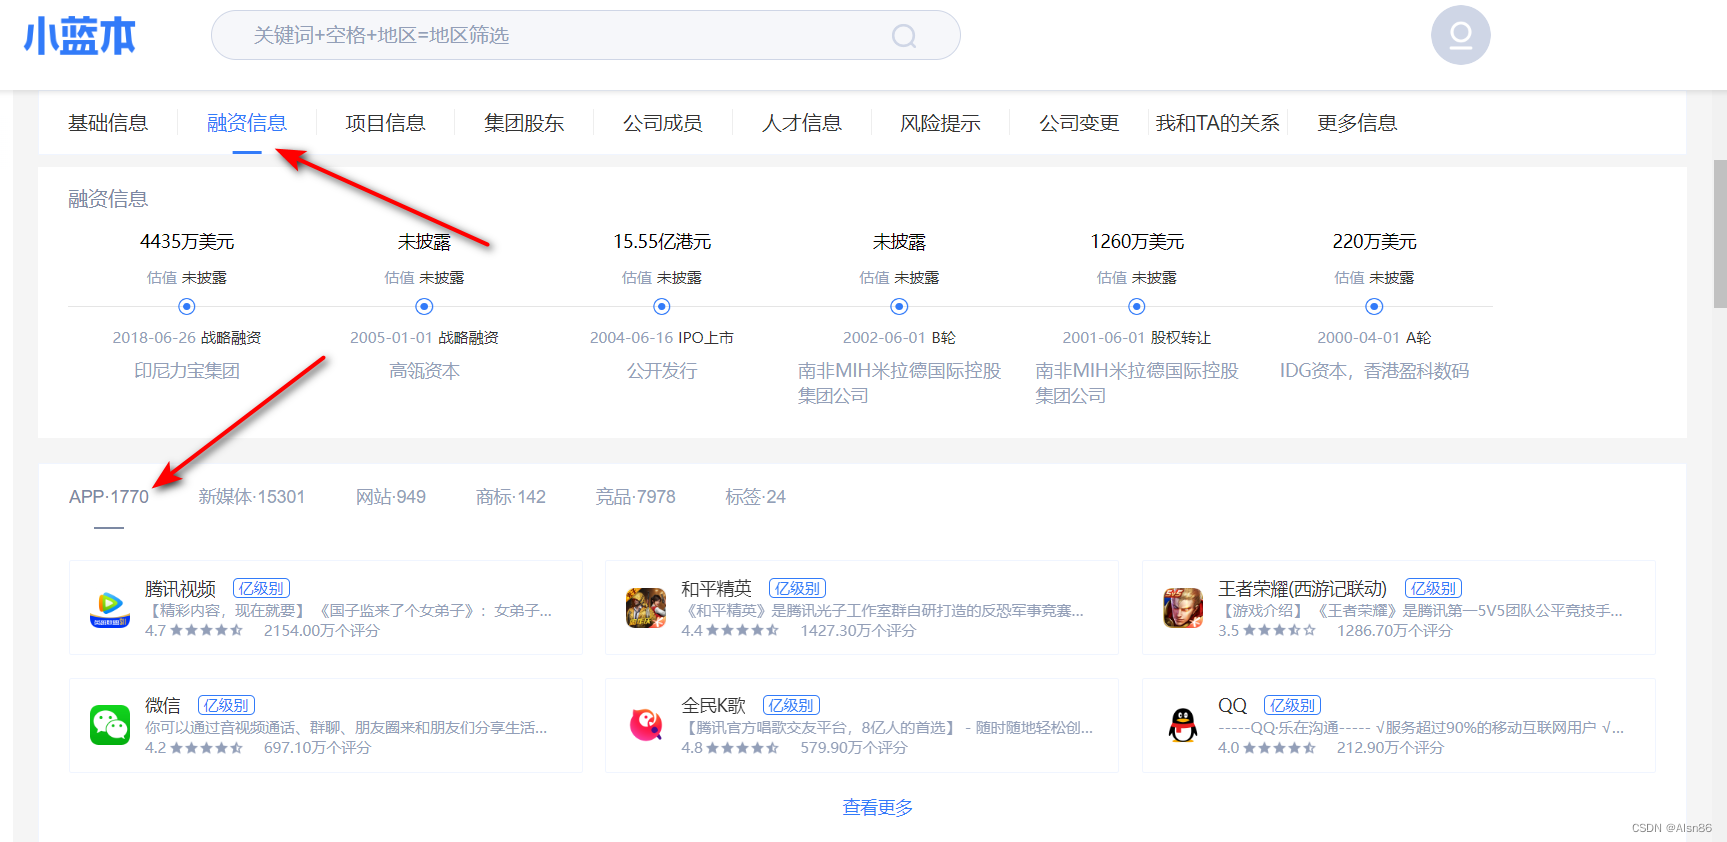Click the 公开发行 text
1727x842 pixels.
click(662, 371)
